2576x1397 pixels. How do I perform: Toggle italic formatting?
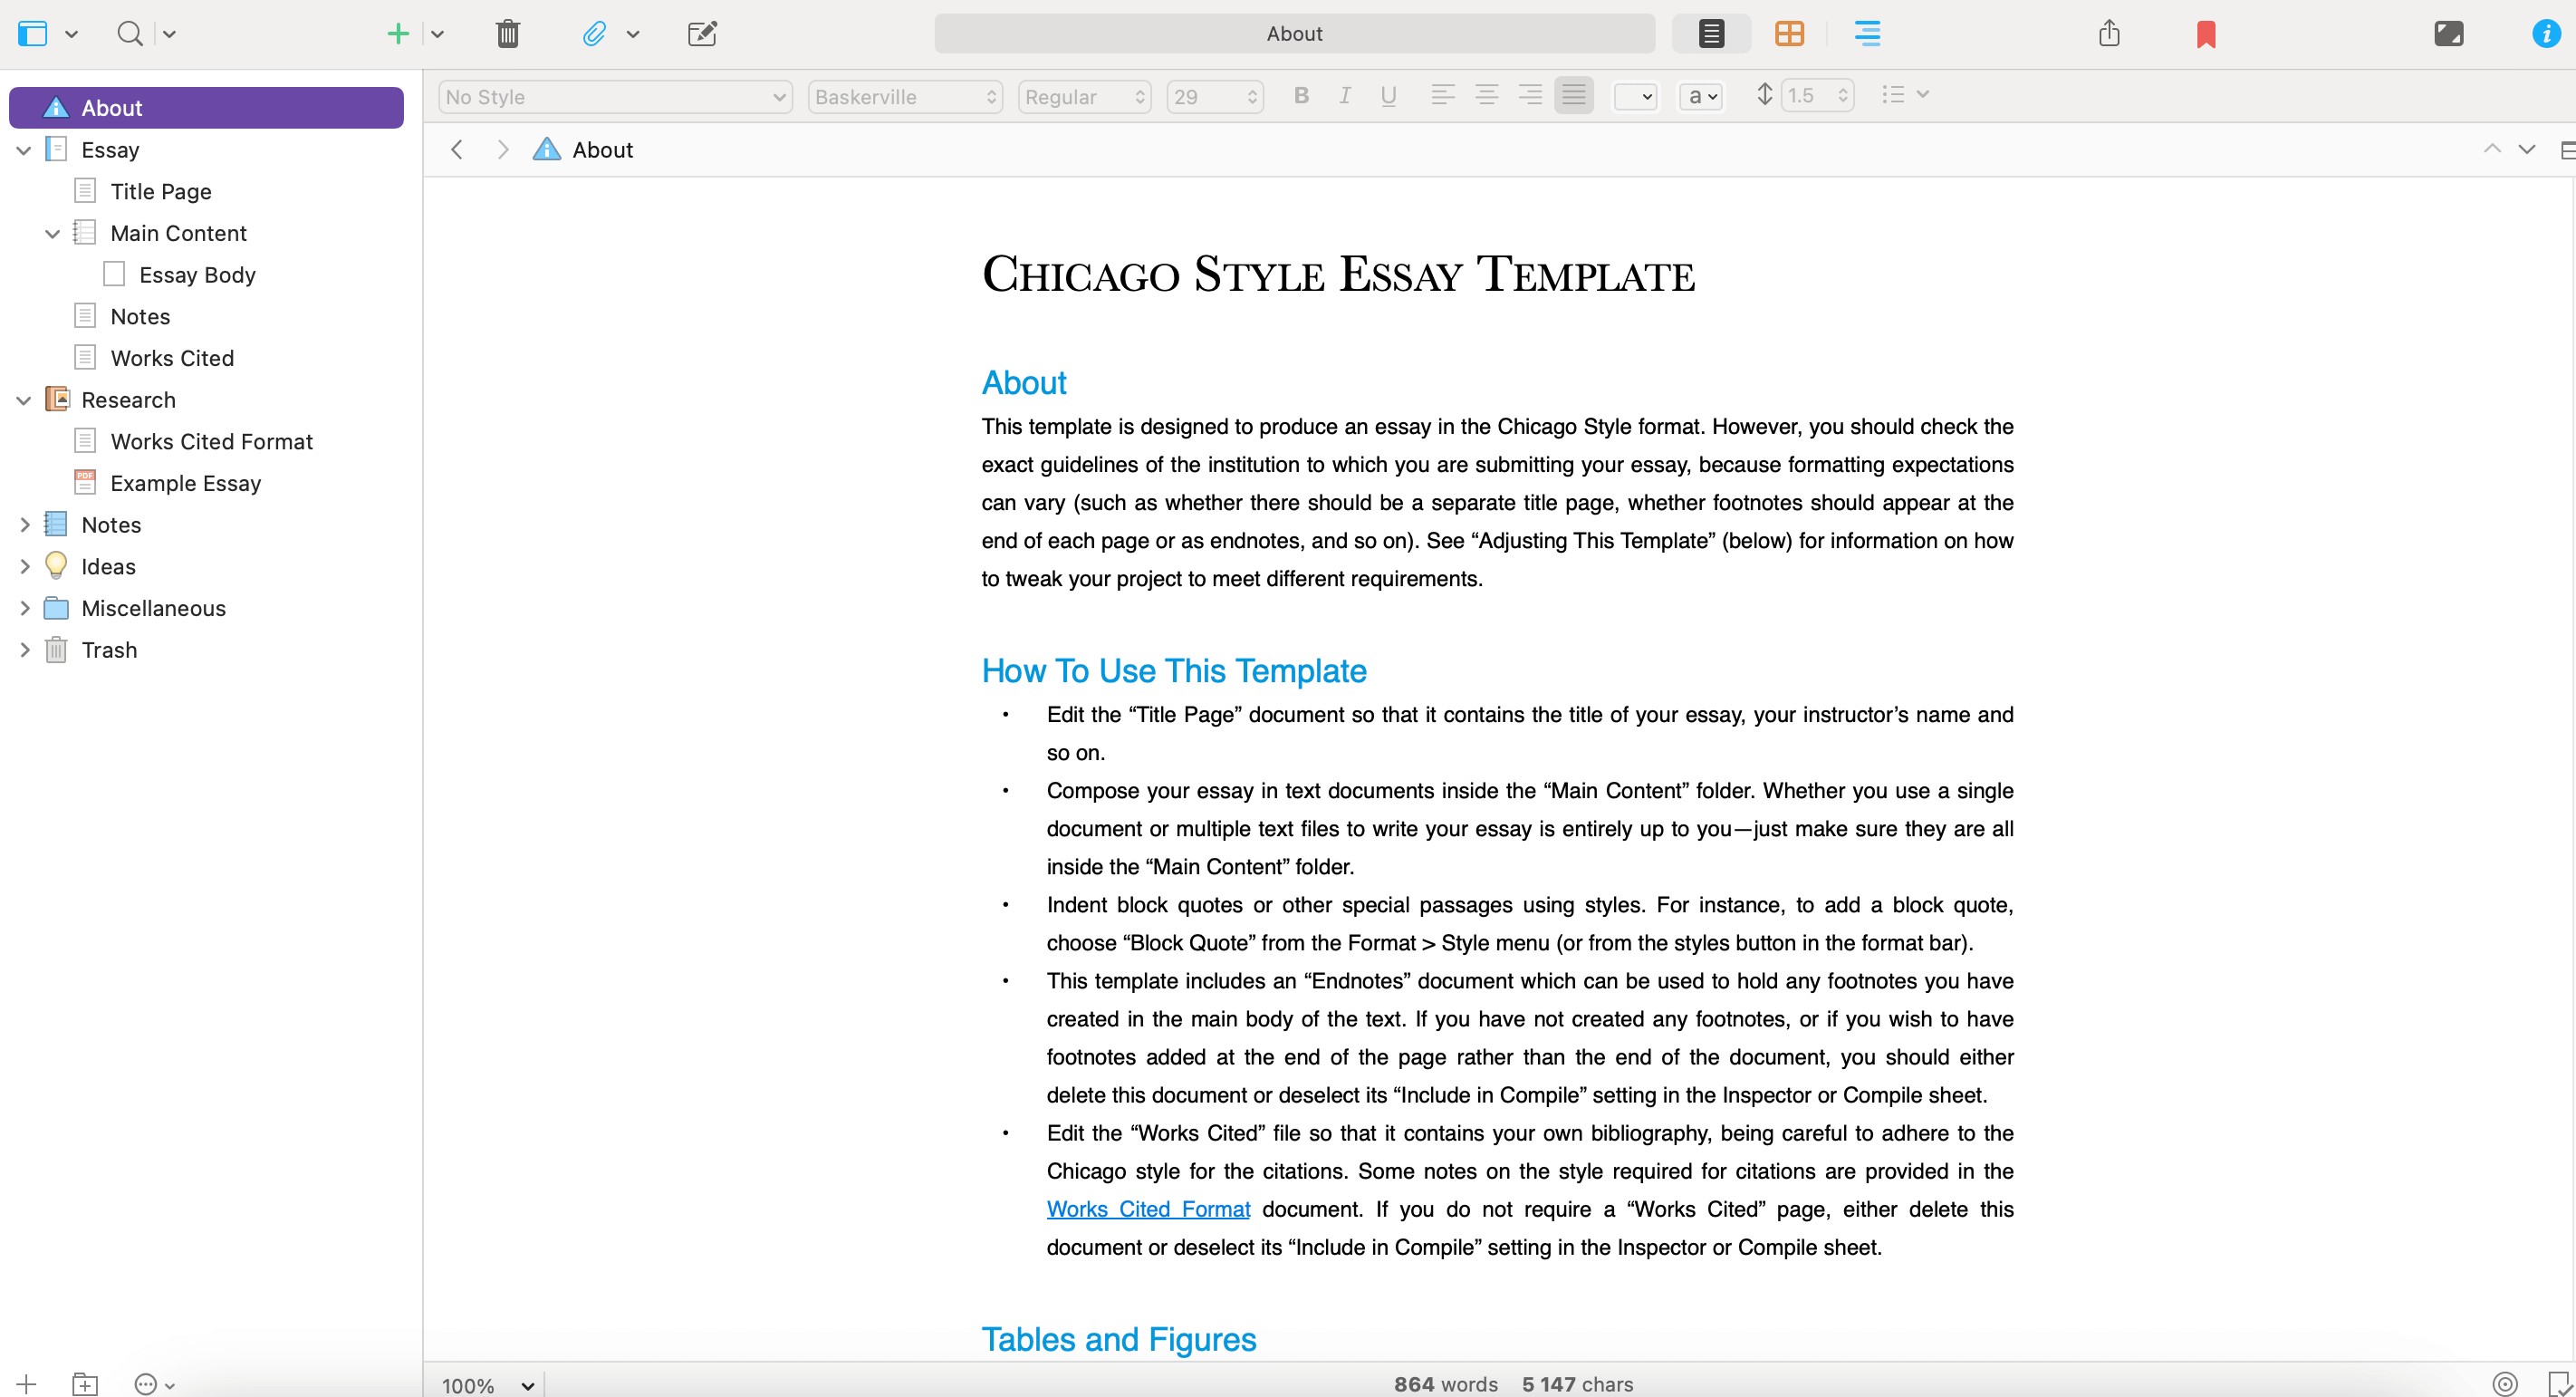click(x=1345, y=96)
